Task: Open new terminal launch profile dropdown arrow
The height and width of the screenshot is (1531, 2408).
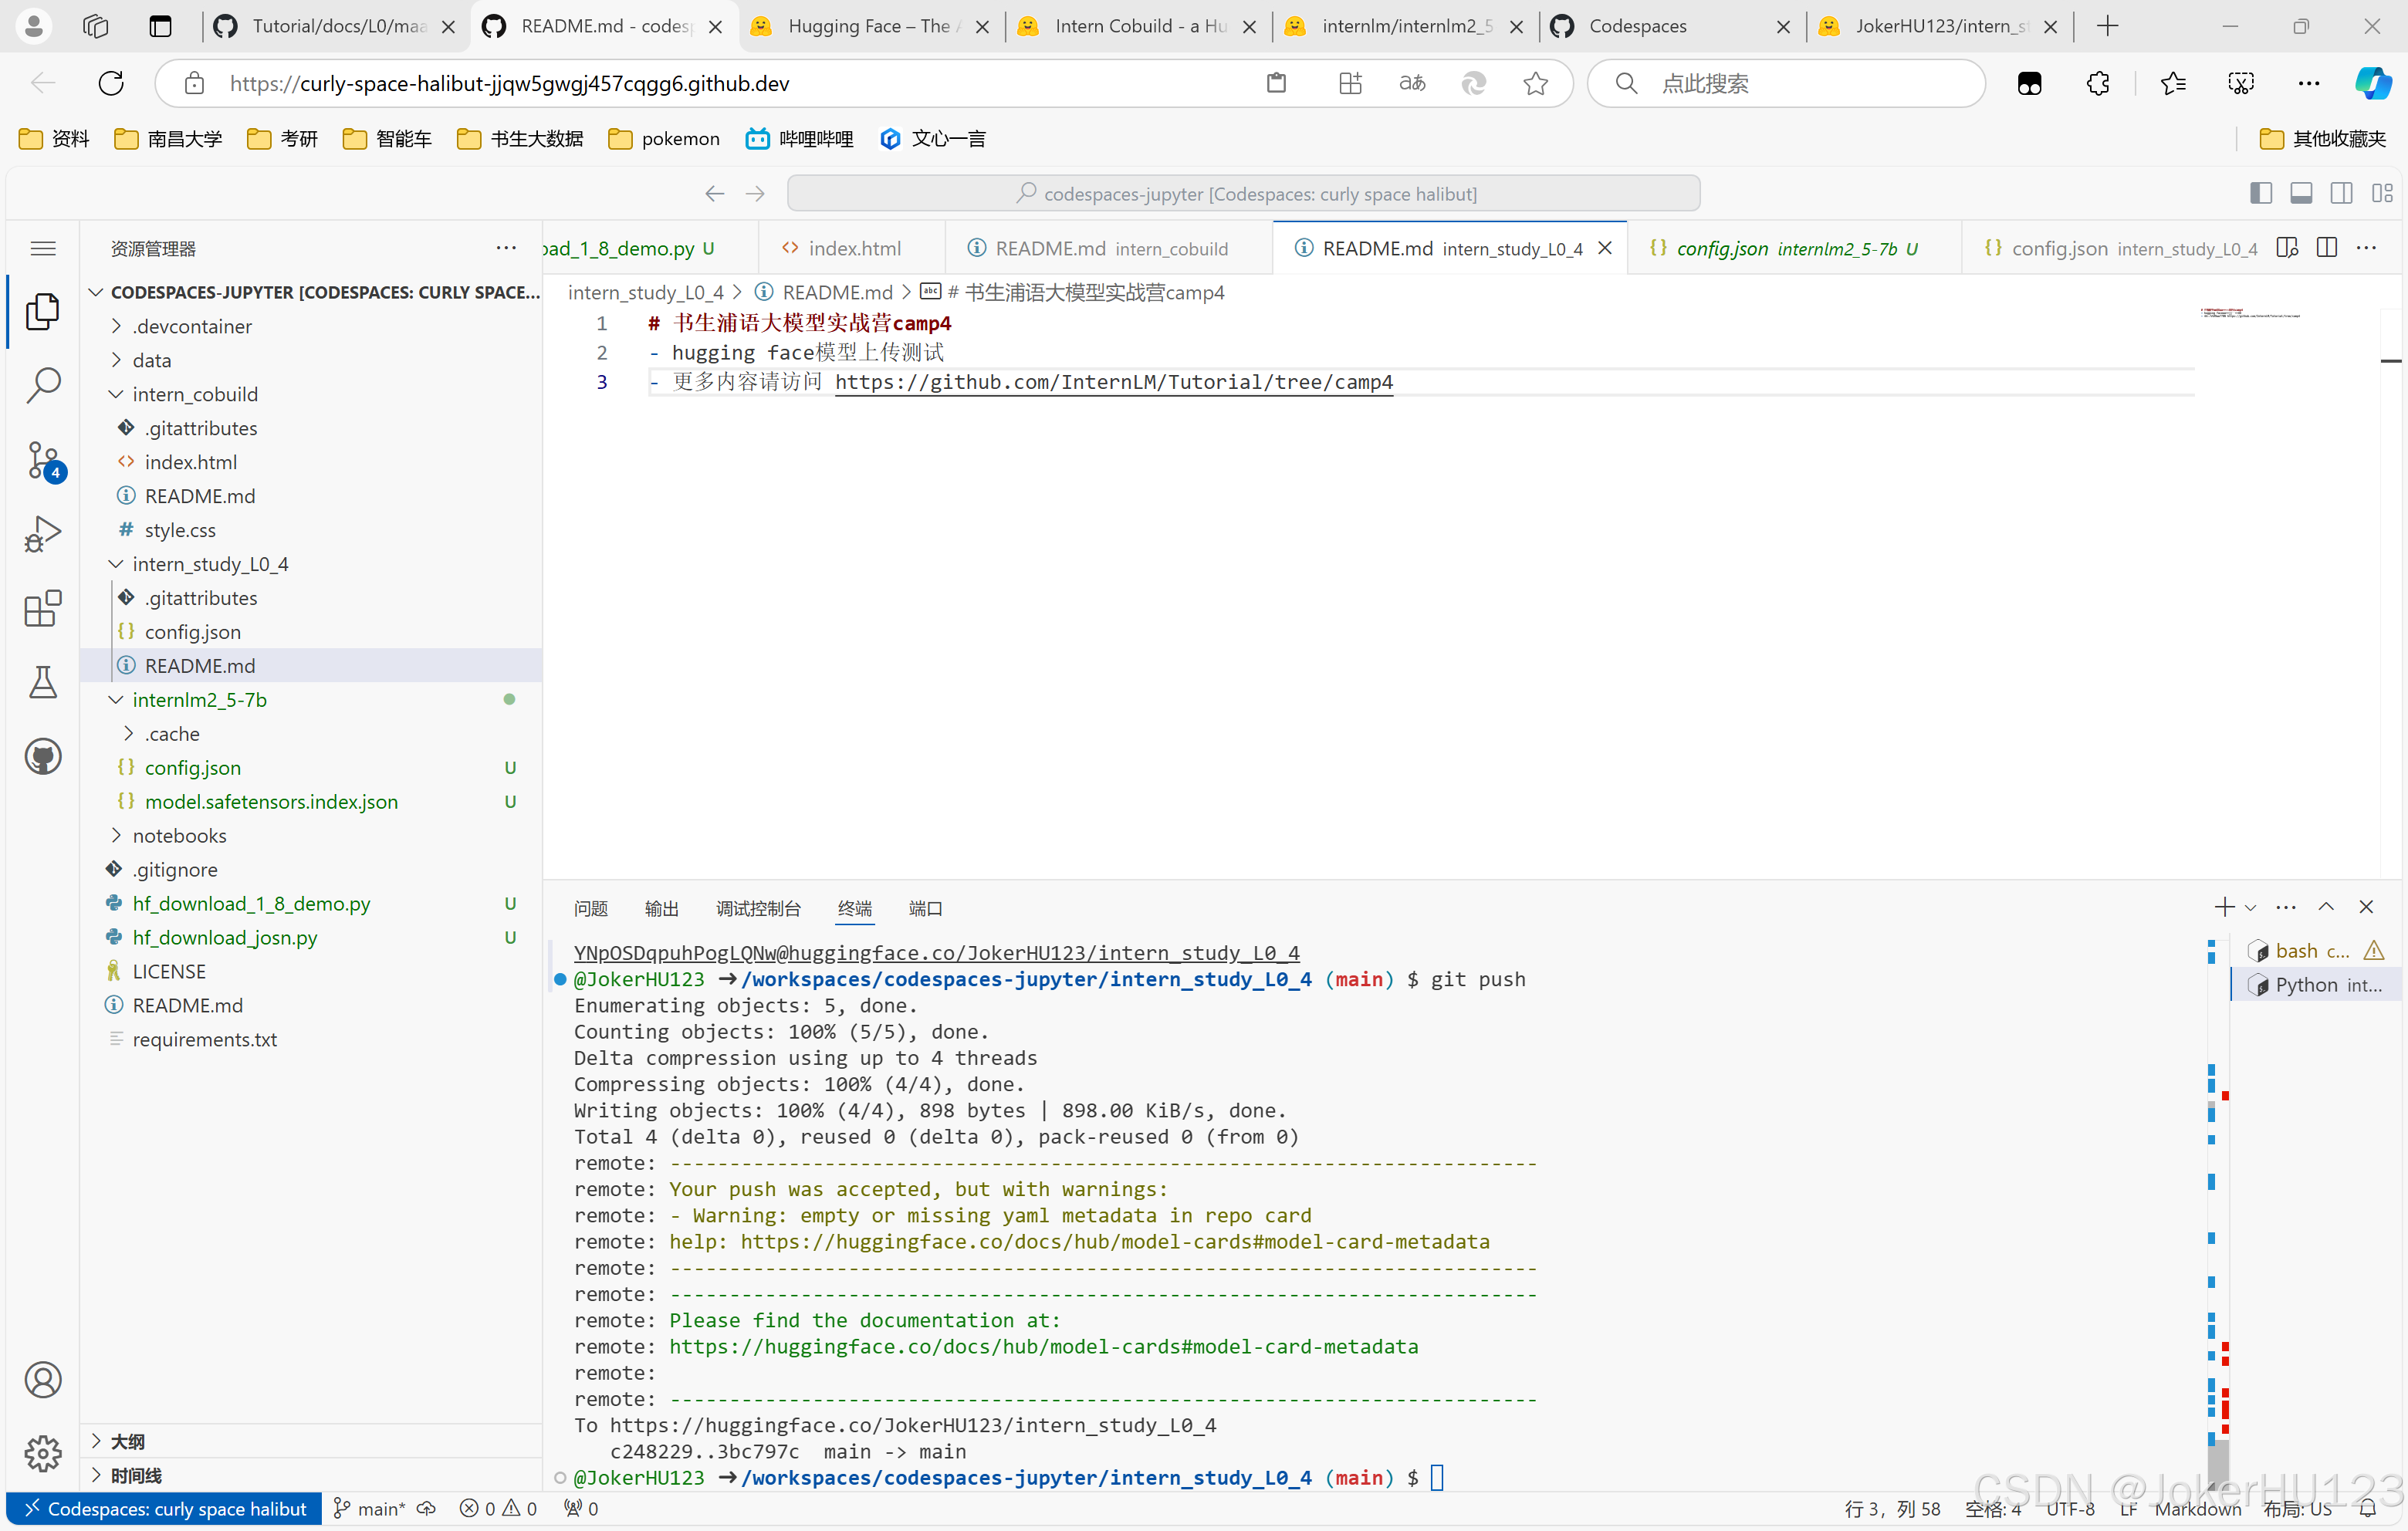Action: click(x=2250, y=908)
